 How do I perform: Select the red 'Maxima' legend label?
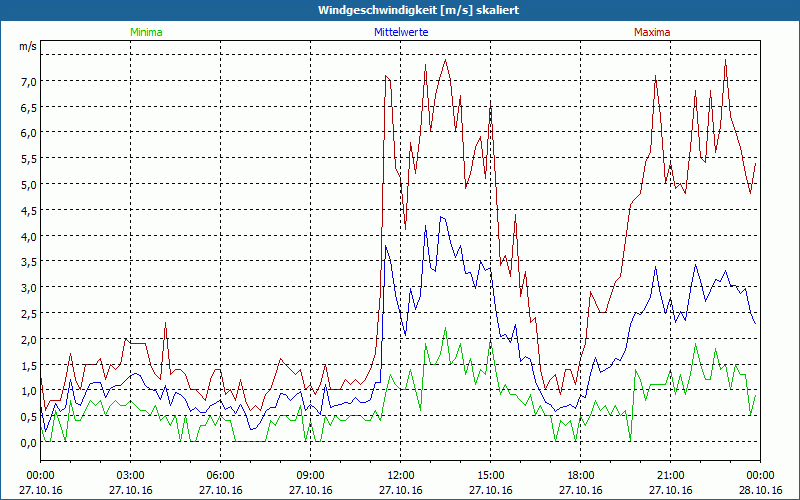point(652,32)
